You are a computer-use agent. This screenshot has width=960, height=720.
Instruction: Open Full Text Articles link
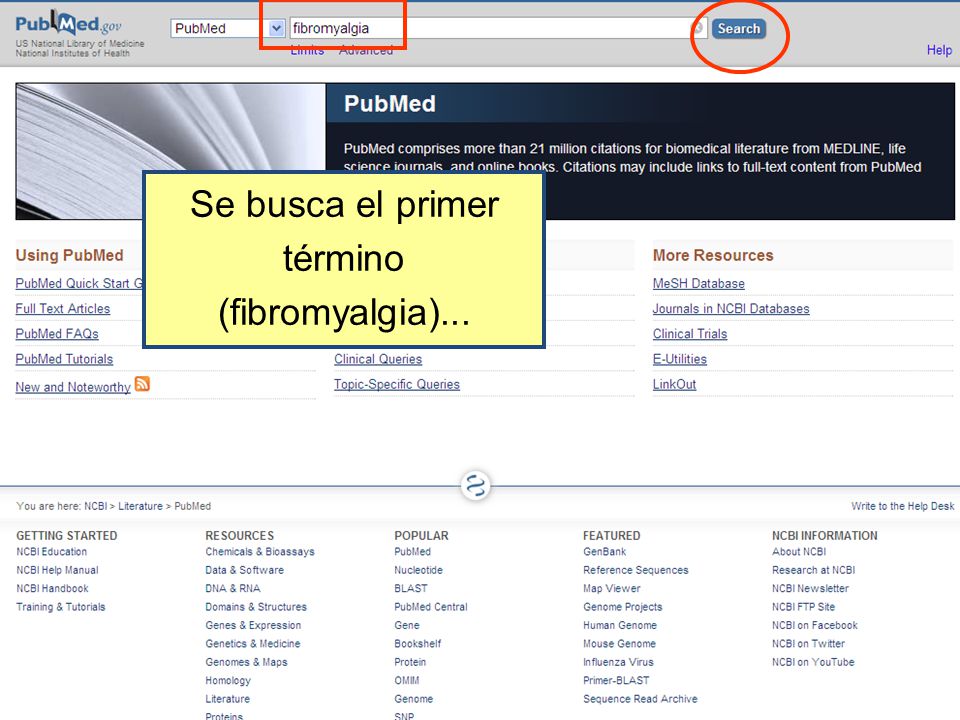pos(63,309)
